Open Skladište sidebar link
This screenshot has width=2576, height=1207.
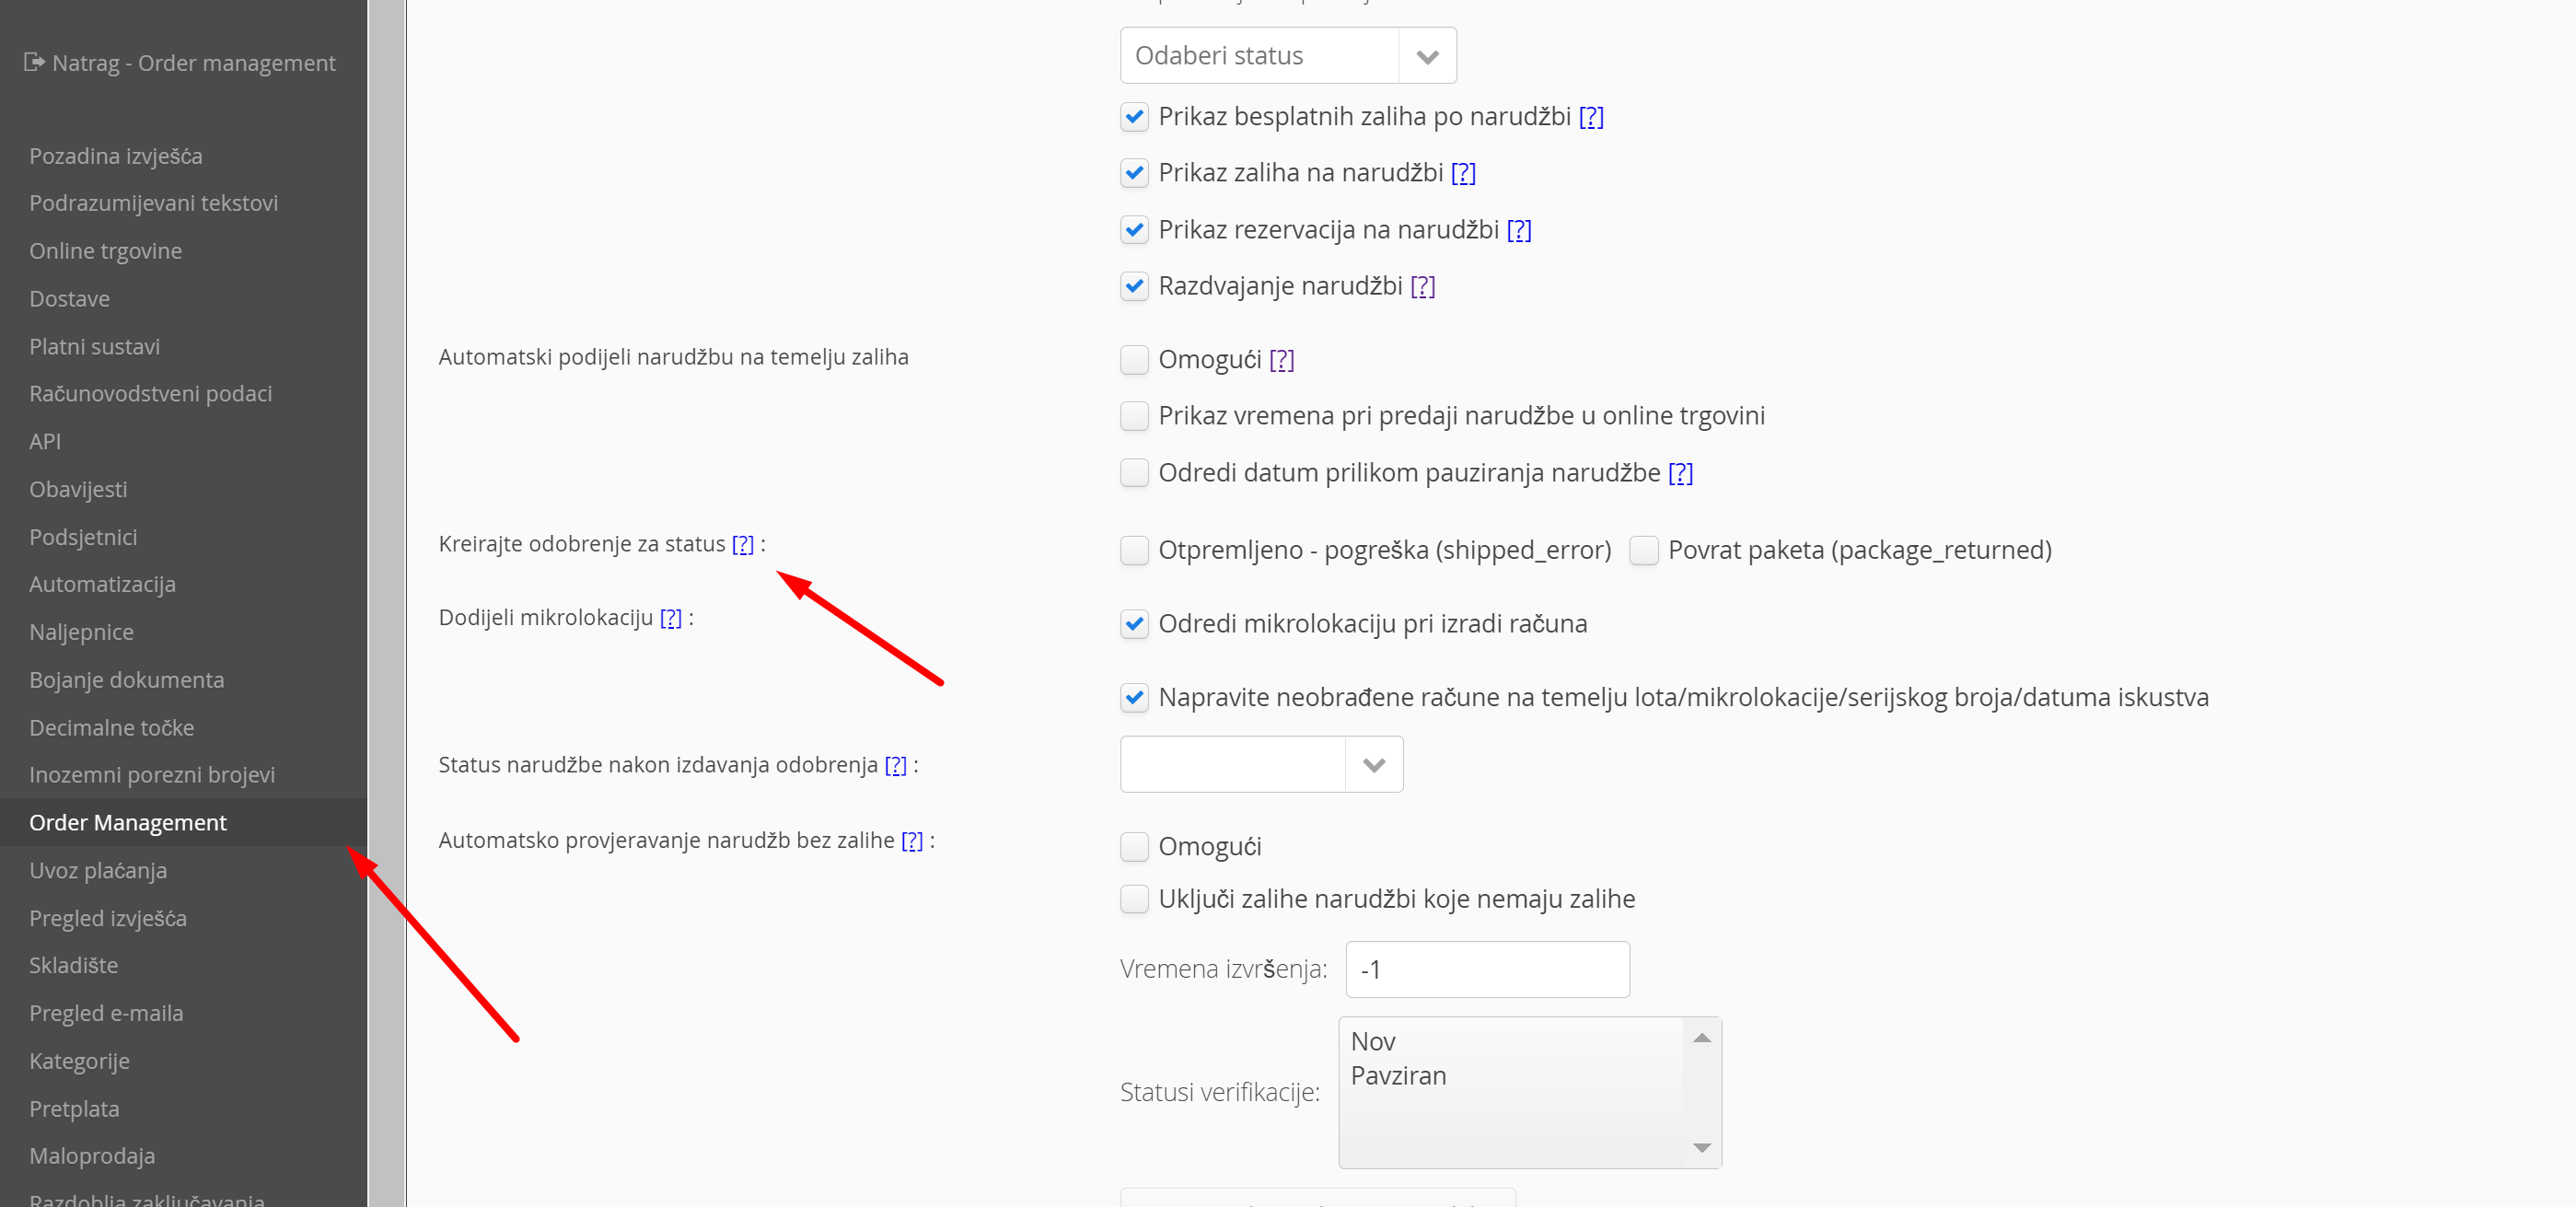pos(73,965)
